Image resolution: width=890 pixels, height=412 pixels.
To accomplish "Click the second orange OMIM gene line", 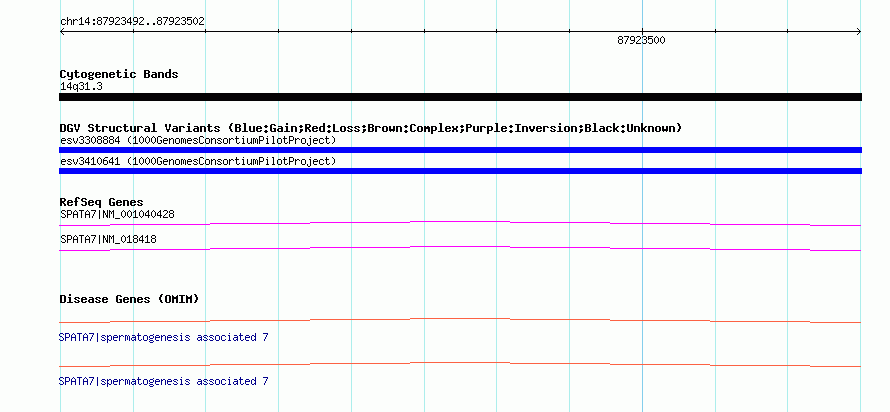I will pos(460,364).
